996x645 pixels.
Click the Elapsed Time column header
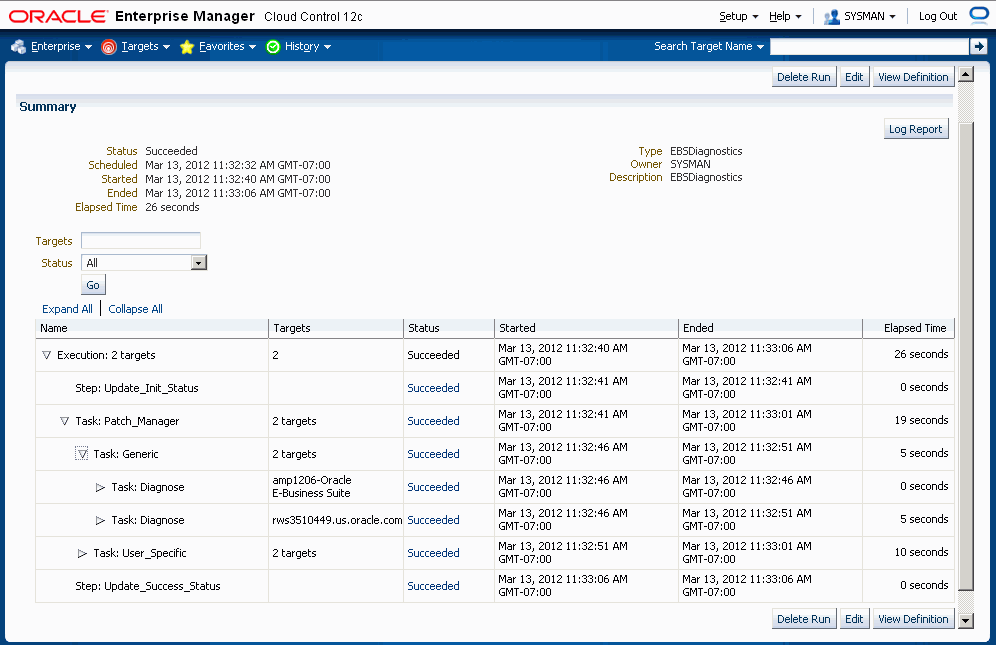[908, 329]
